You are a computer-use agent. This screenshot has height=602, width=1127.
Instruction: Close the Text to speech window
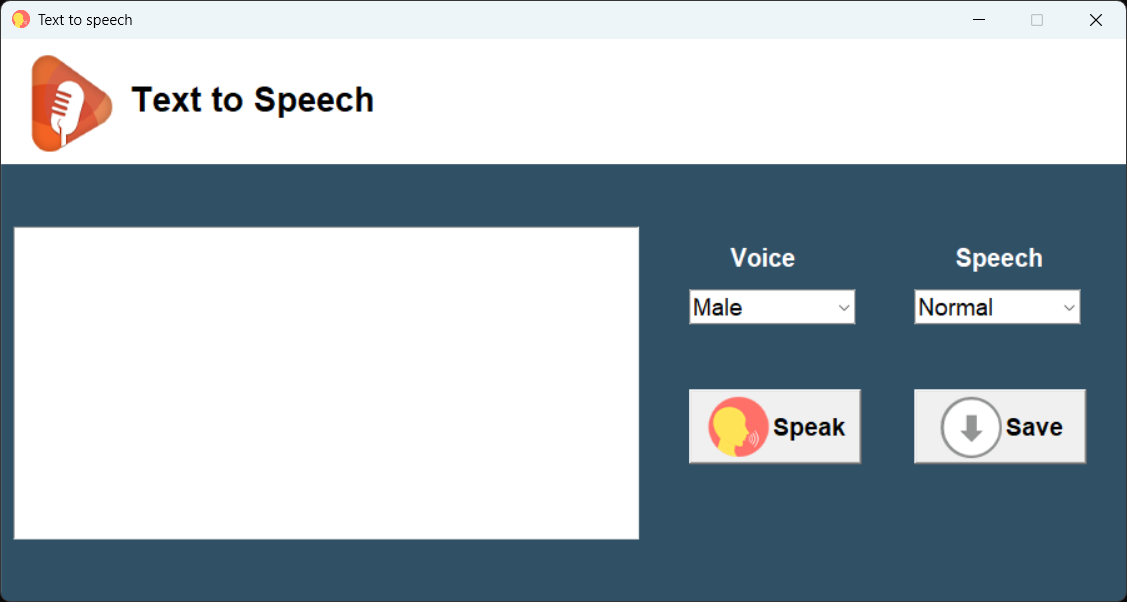point(1095,20)
